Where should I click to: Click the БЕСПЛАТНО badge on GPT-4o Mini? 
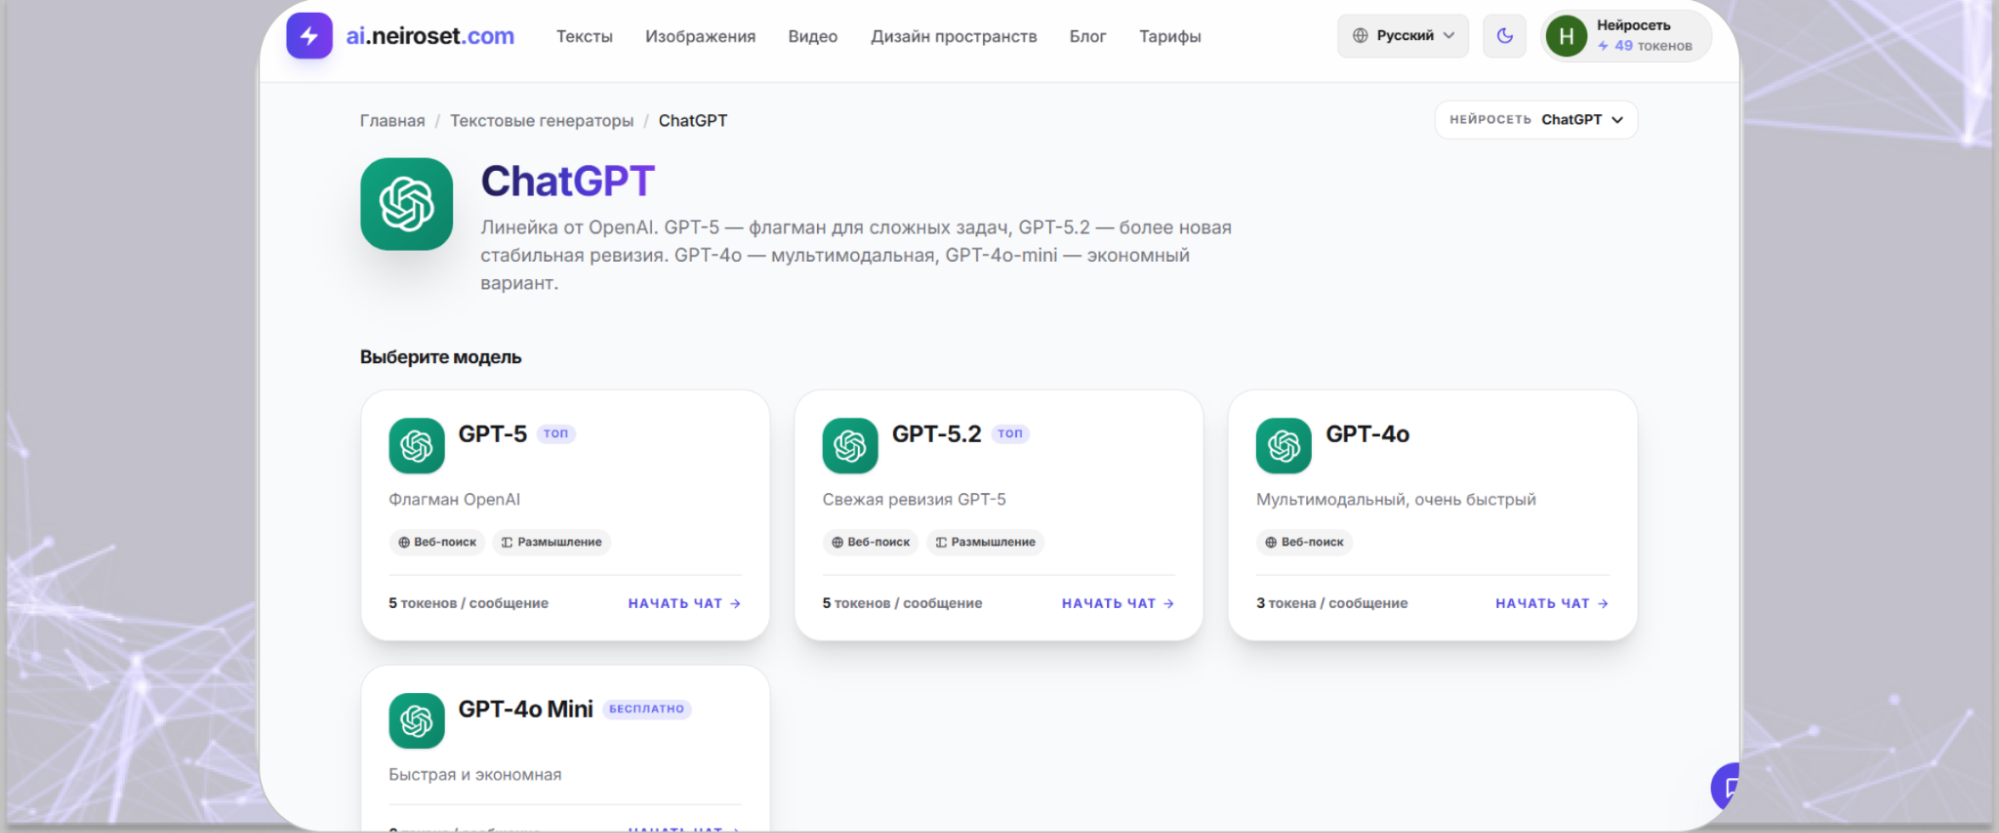647,709
